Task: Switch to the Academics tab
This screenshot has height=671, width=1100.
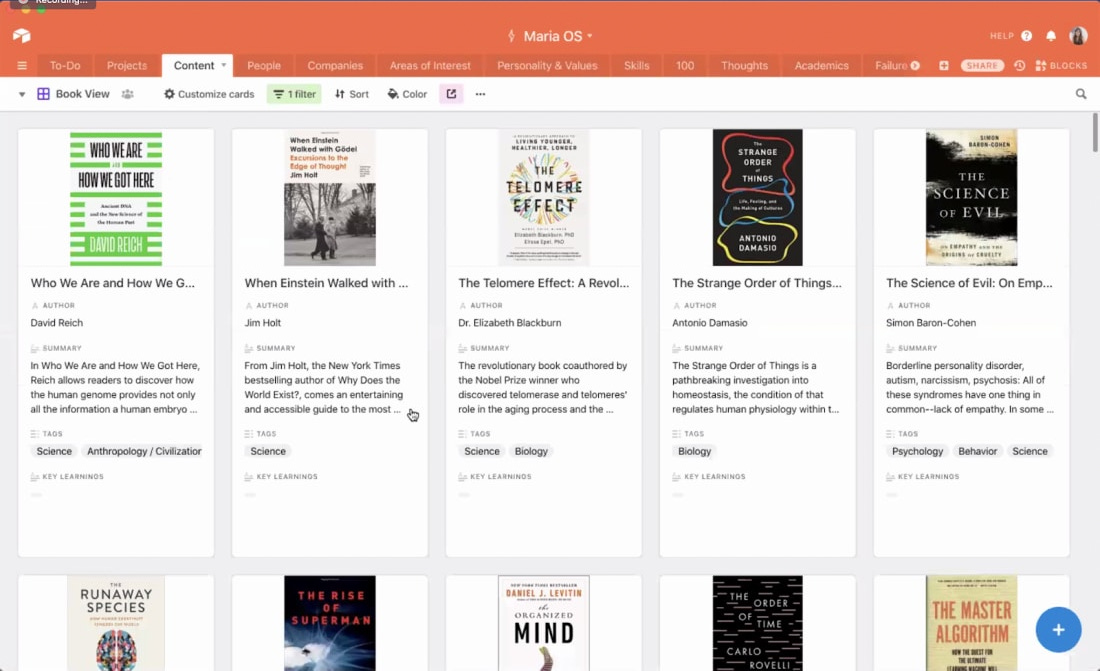Action: [821, 66]
